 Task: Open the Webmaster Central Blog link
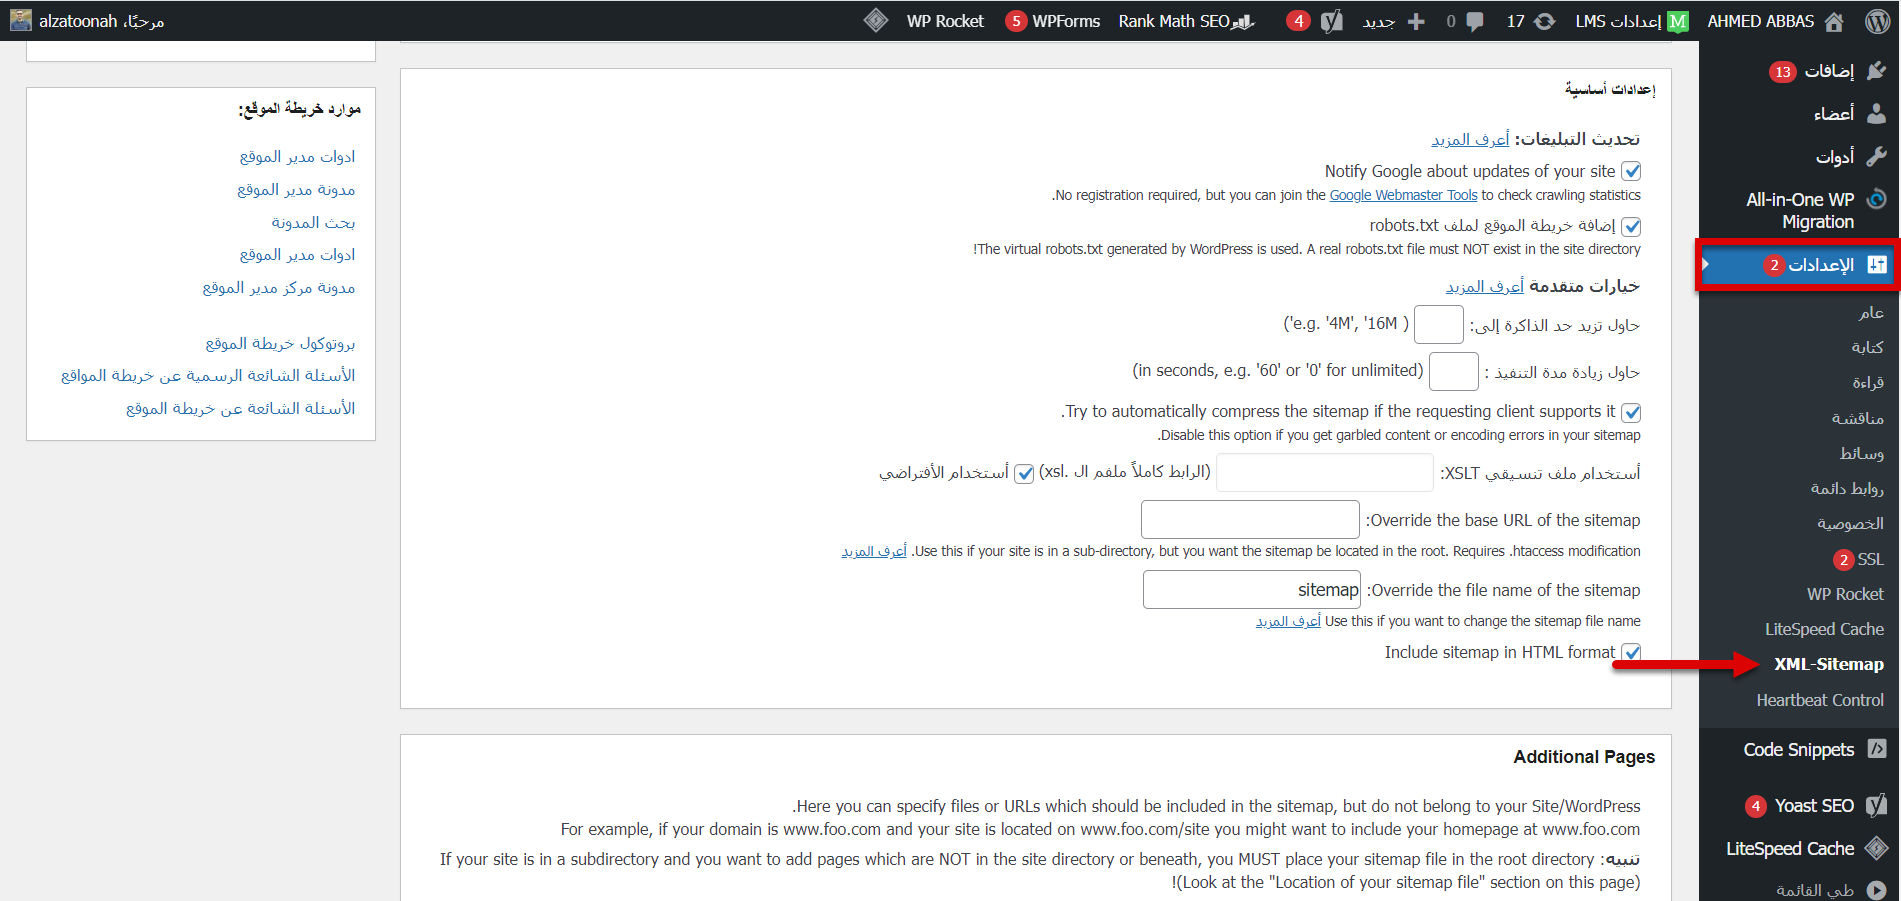coord(279,287)
